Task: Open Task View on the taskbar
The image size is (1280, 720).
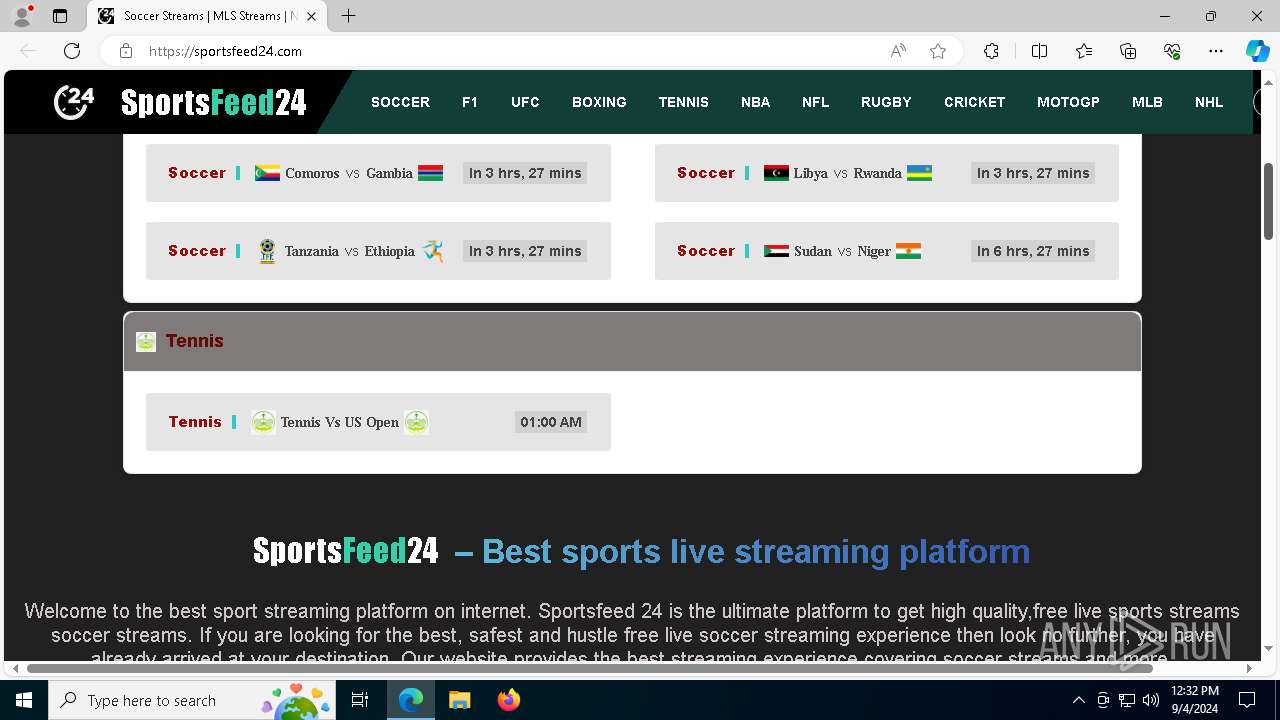Action: pyautogui.click(x=360, y=700)
